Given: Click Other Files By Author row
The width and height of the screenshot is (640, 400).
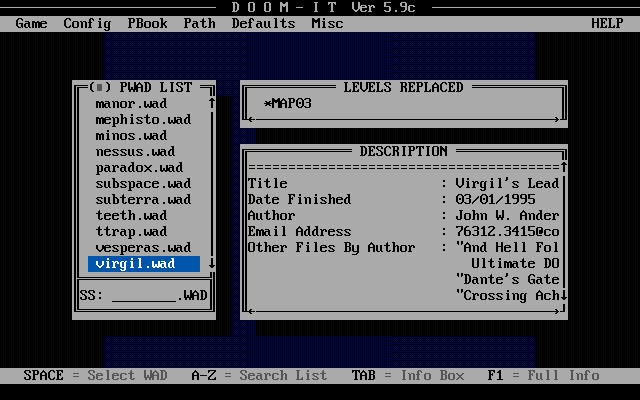Looking at the screenshot, I should coord(404,247).
